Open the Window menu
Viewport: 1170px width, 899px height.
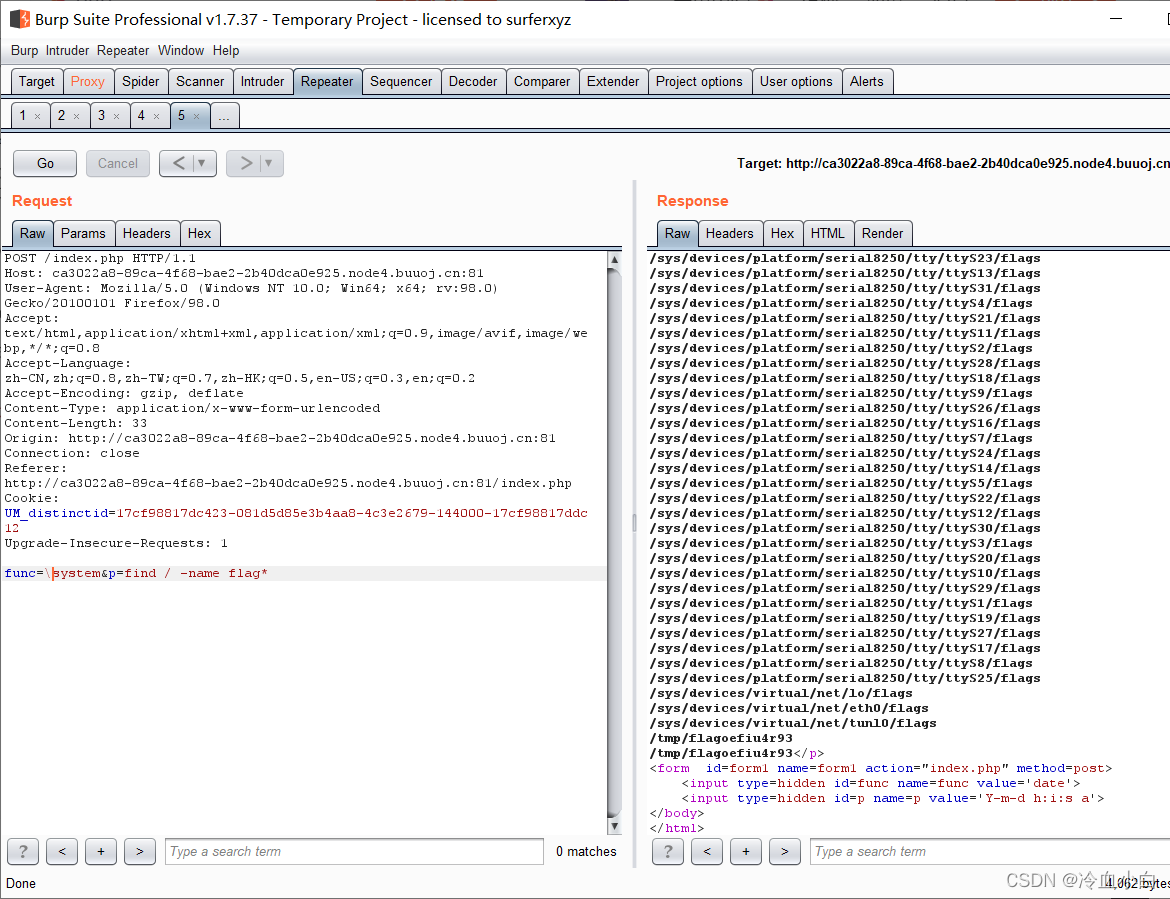point(181,51)
